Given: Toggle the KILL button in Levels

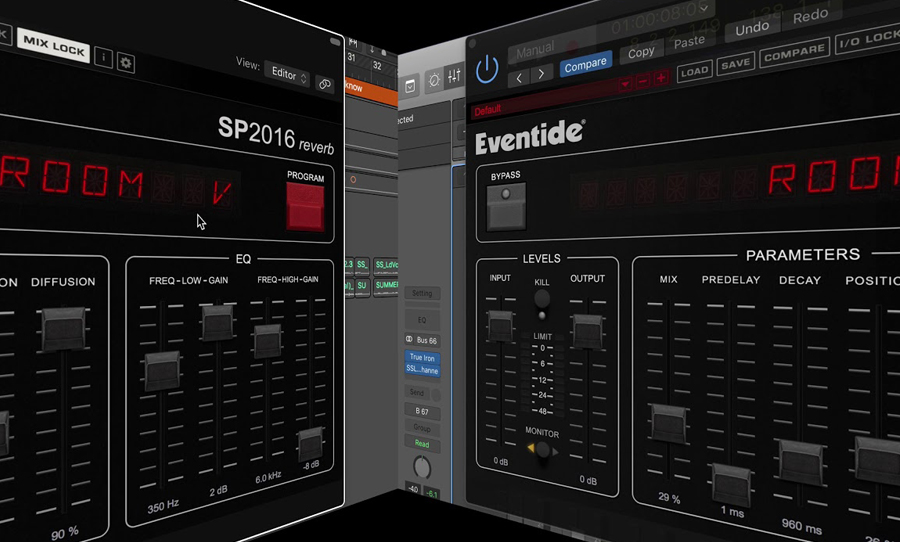Looking at the screenshot, I should click(x=542, y=298).
